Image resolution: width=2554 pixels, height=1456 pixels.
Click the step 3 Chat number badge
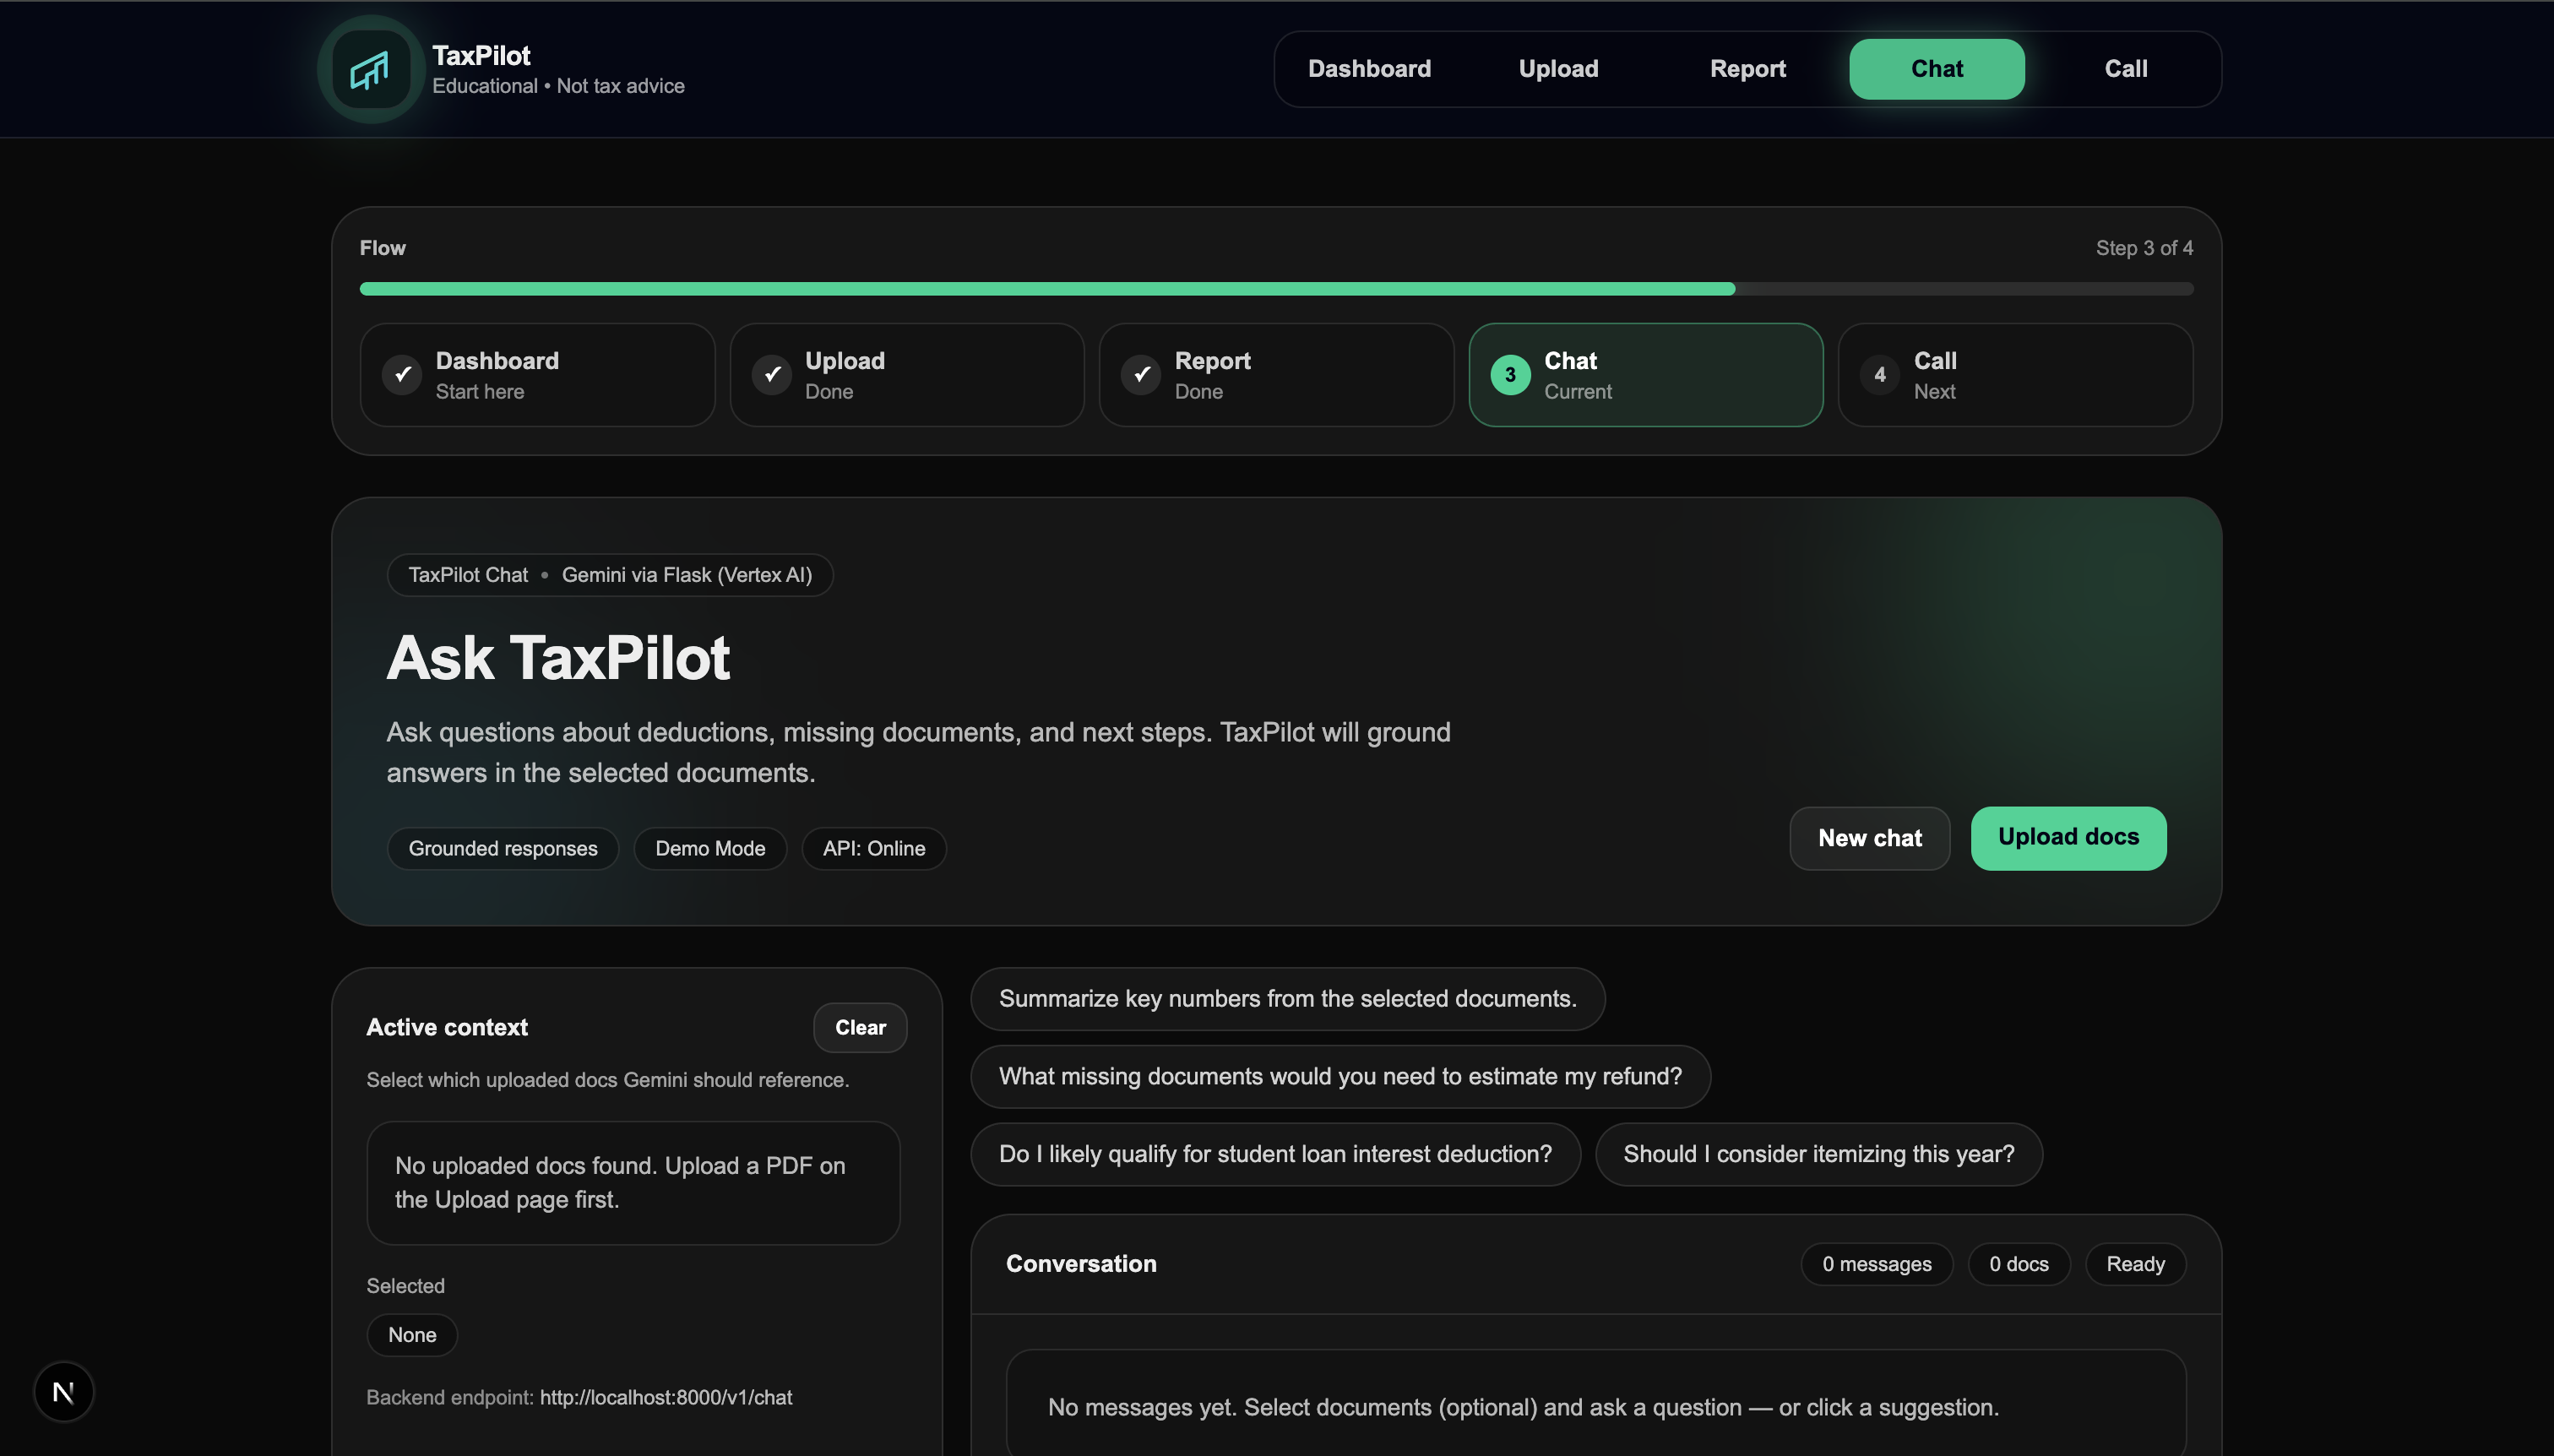pos(1510,375)
